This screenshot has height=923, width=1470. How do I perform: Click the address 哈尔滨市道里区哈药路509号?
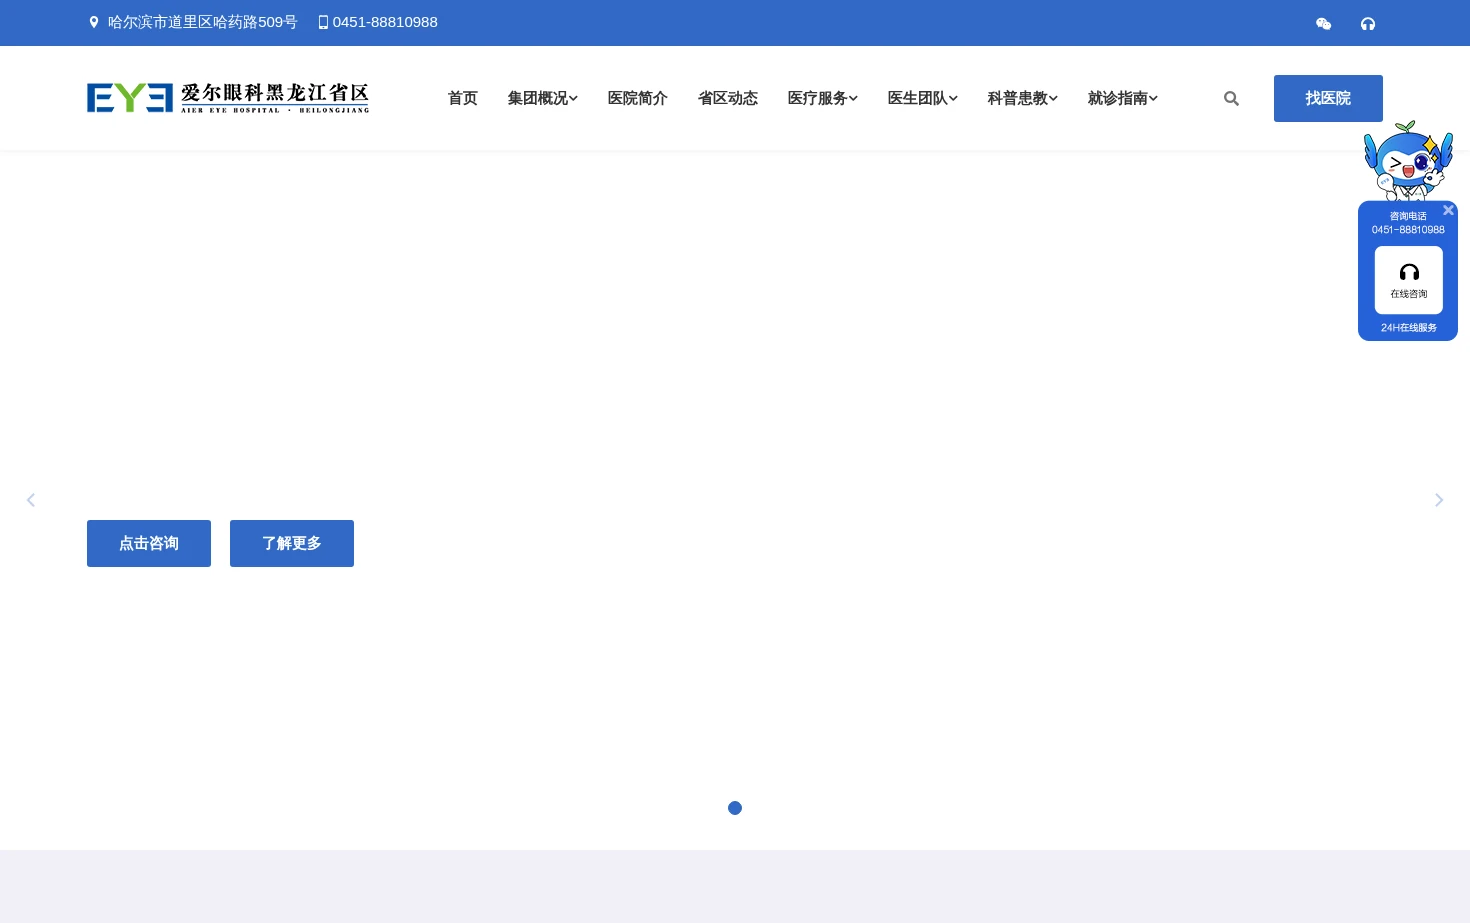click(203, 22)
